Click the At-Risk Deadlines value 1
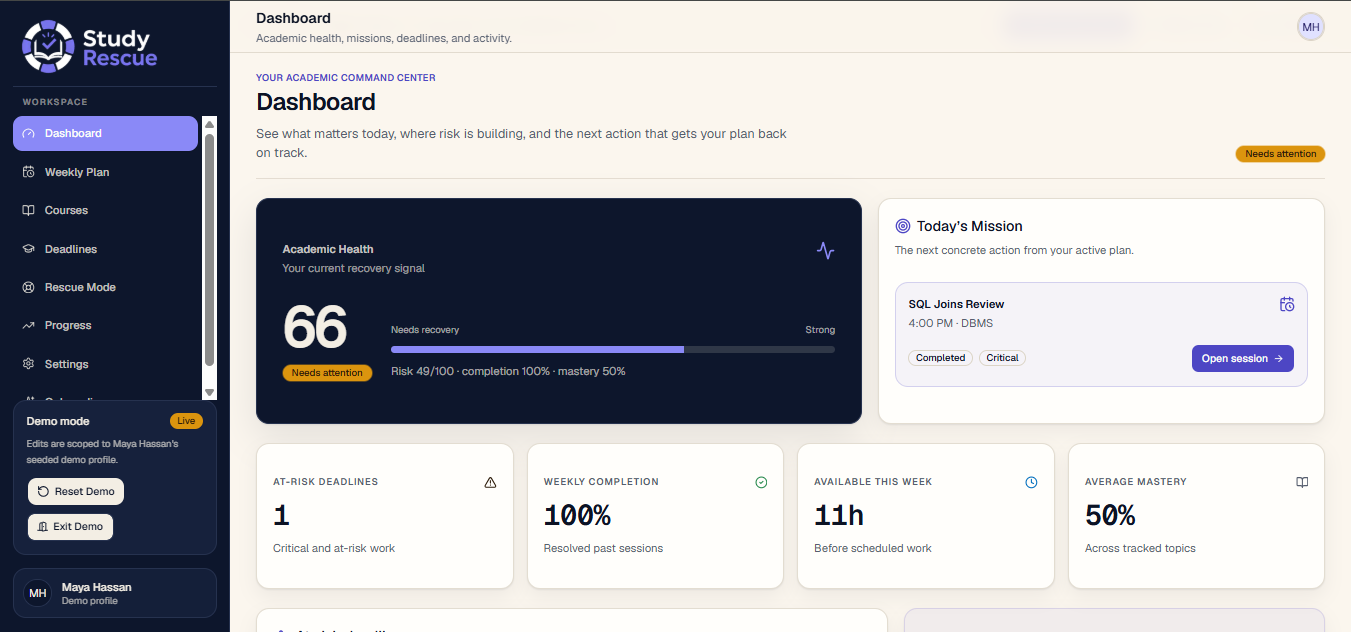Screen dimensions: 1351x632 (x=281, y=516)
